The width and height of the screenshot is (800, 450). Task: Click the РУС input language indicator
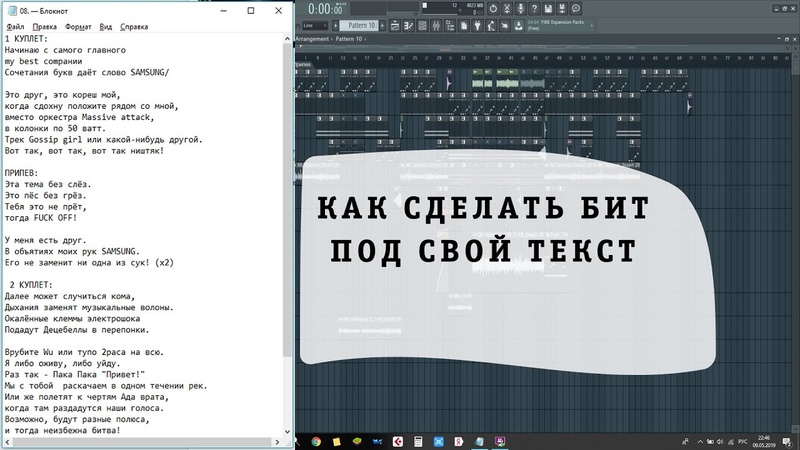tap(743, 441)
